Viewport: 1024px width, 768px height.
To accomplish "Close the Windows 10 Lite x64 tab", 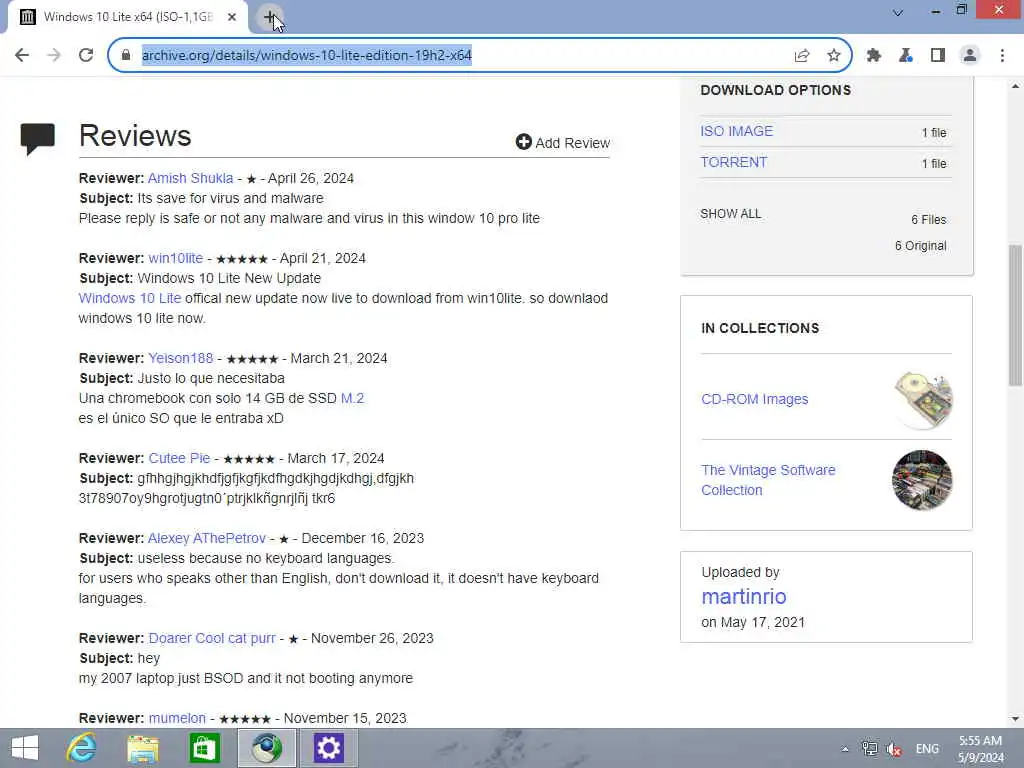I will point(232,17).
